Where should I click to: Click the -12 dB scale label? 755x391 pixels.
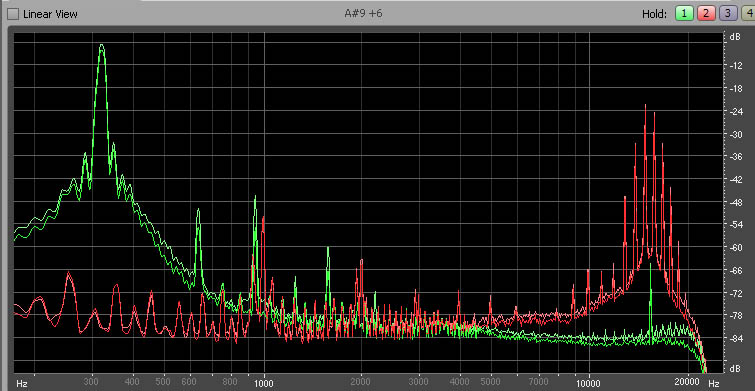pyautogui.click(x=735, y=66)
